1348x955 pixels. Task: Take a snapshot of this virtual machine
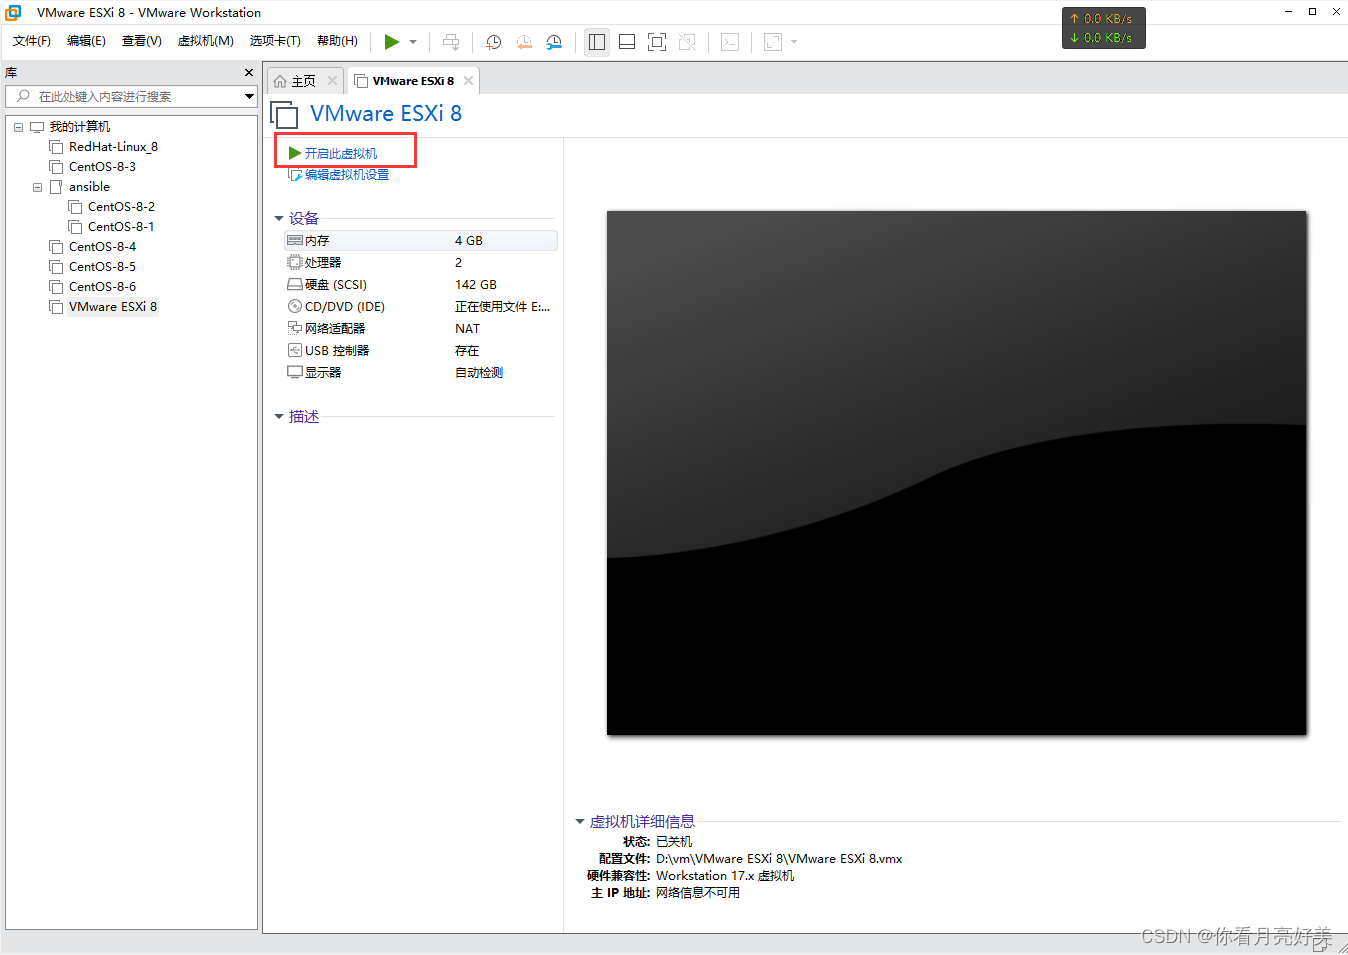point(493,42)
